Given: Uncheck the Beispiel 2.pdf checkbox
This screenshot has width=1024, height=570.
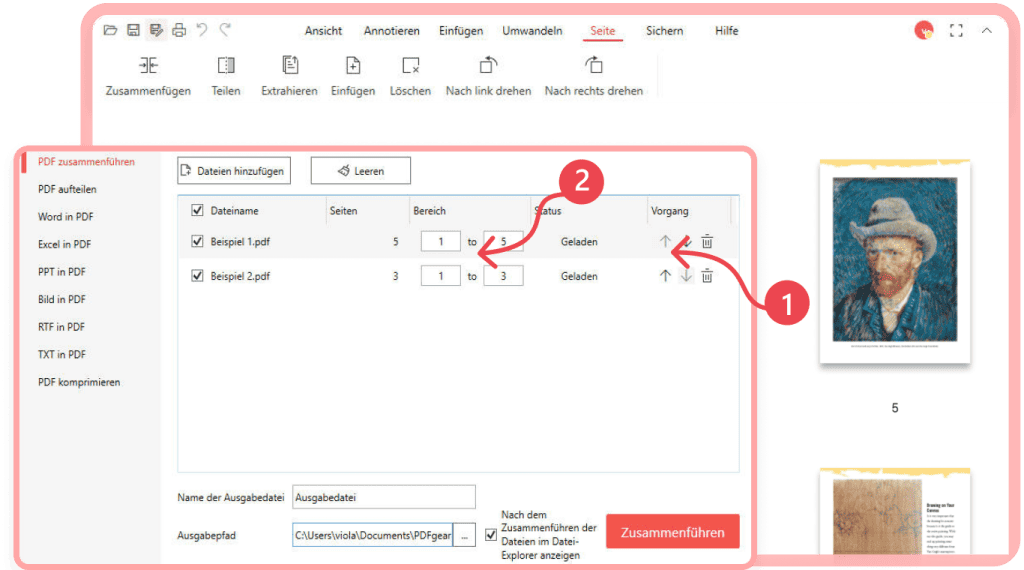Looking at the screenshot, I should pos(197,276).
